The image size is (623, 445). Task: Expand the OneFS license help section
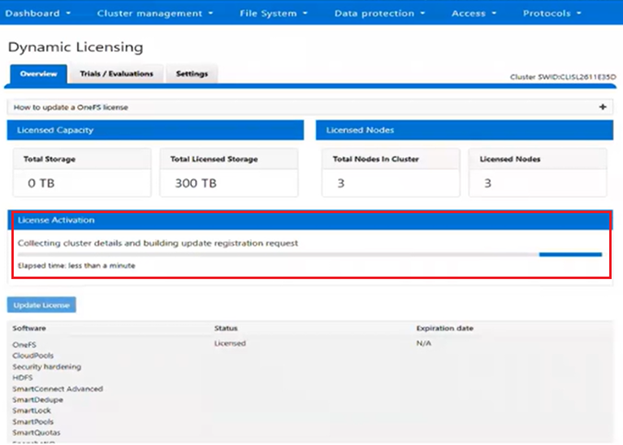tap(602, 106)
